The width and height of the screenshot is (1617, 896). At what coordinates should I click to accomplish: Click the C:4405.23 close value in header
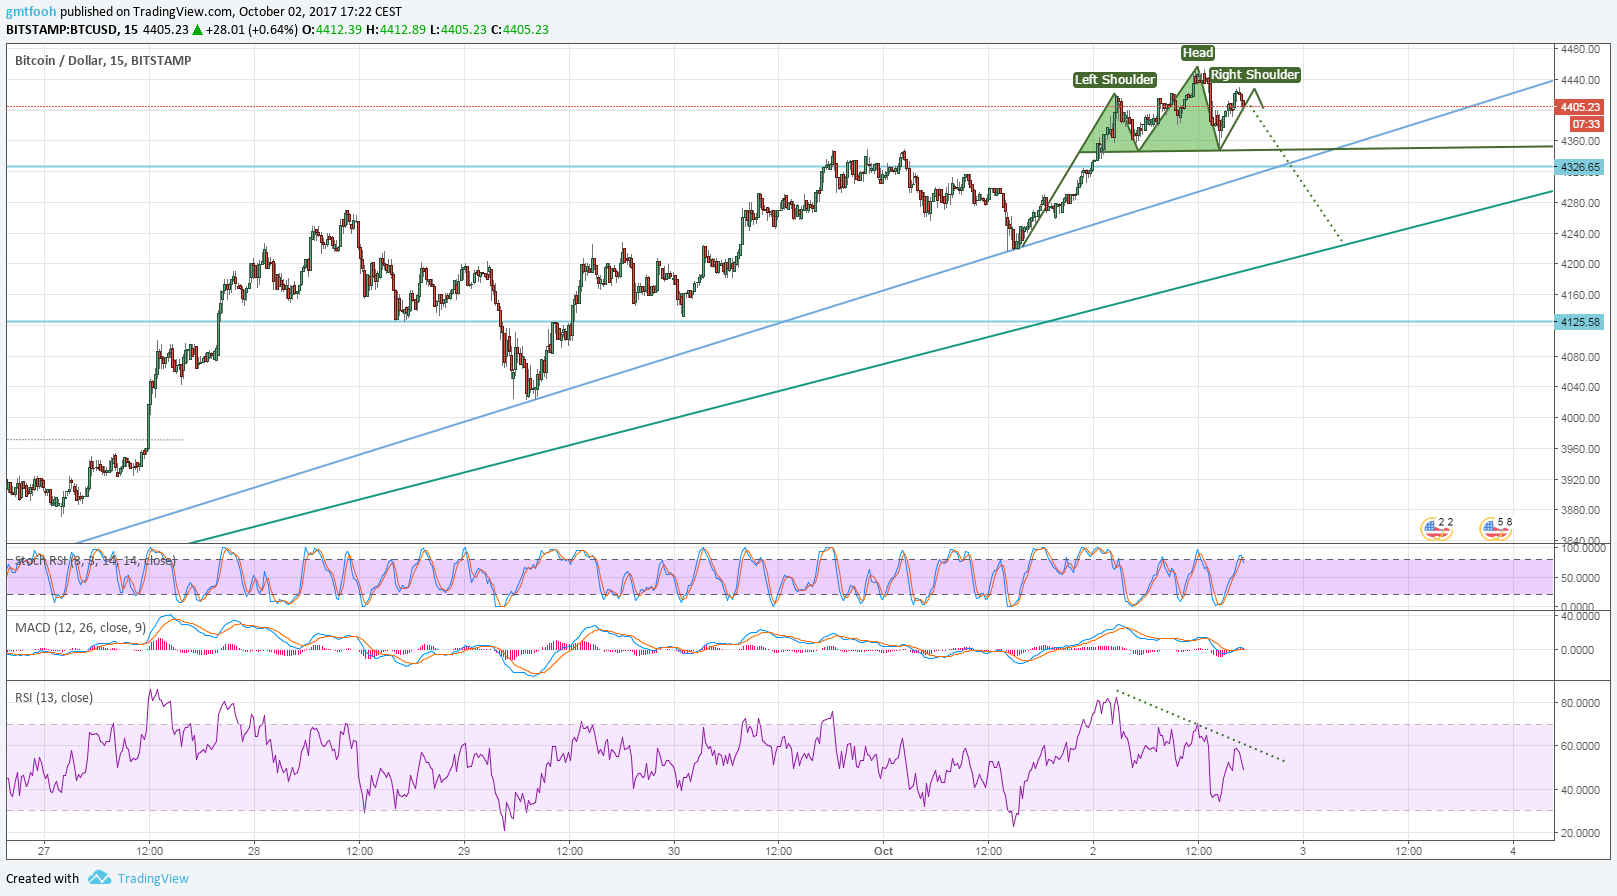[520, 30]
